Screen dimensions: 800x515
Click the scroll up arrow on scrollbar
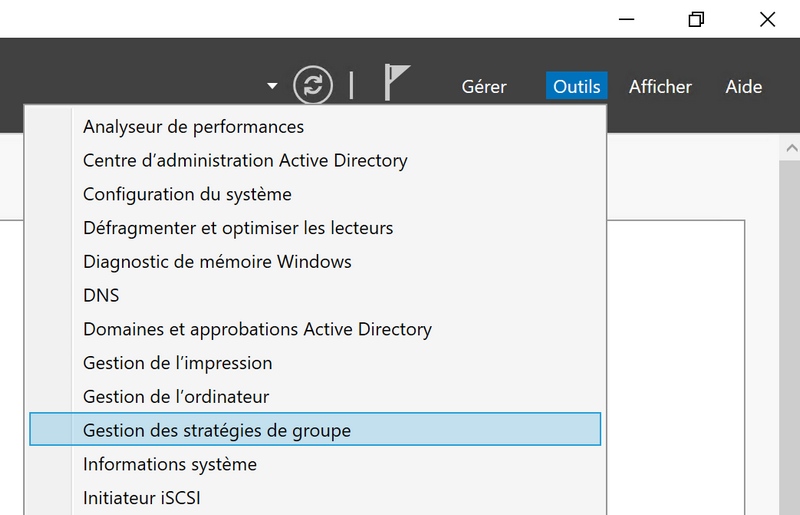pos(789,149)
